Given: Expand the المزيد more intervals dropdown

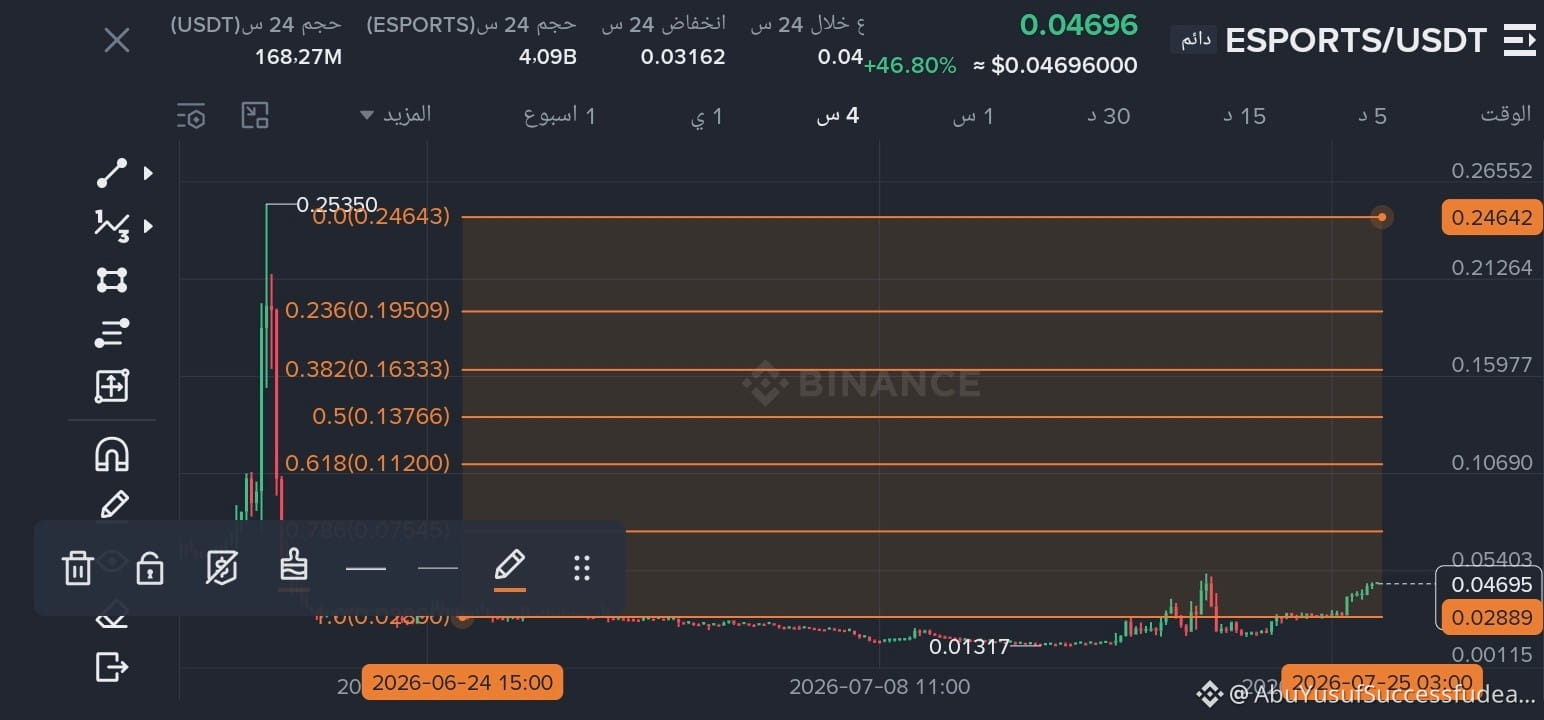Looking at the screenshot, I should coord(396,114).
